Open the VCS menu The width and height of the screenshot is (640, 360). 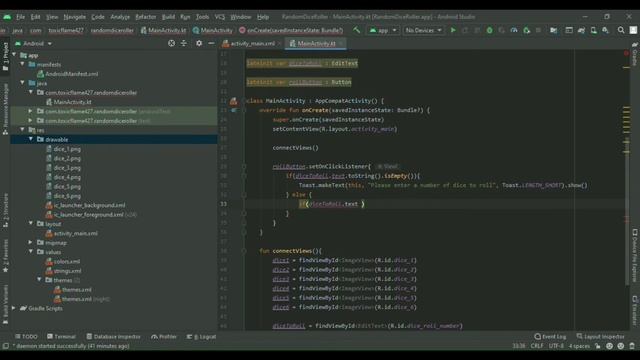(x=220, y=17)
